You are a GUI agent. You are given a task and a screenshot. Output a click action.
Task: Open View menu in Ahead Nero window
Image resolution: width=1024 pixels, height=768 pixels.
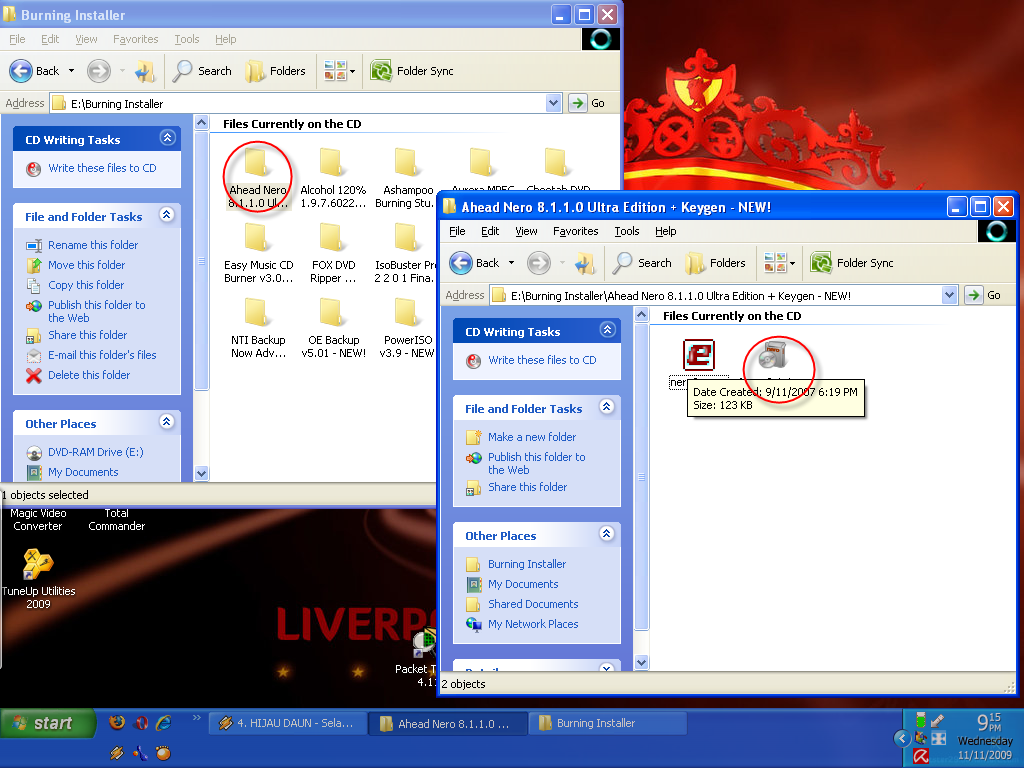(x=526, y=231)
